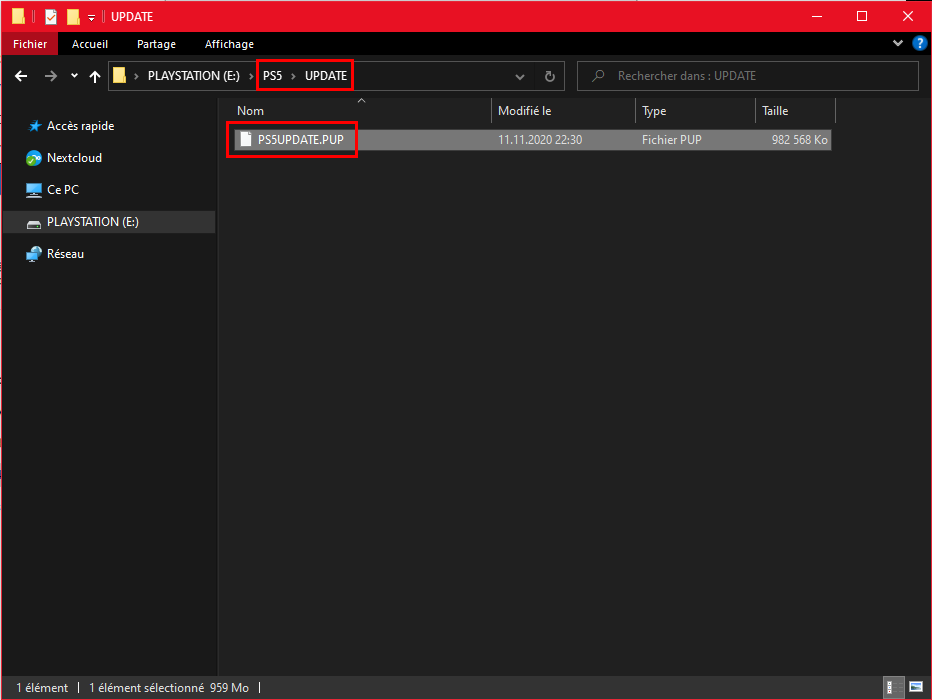Open the Customize Quick Access Toolbar dropdown

pos(92,18)
